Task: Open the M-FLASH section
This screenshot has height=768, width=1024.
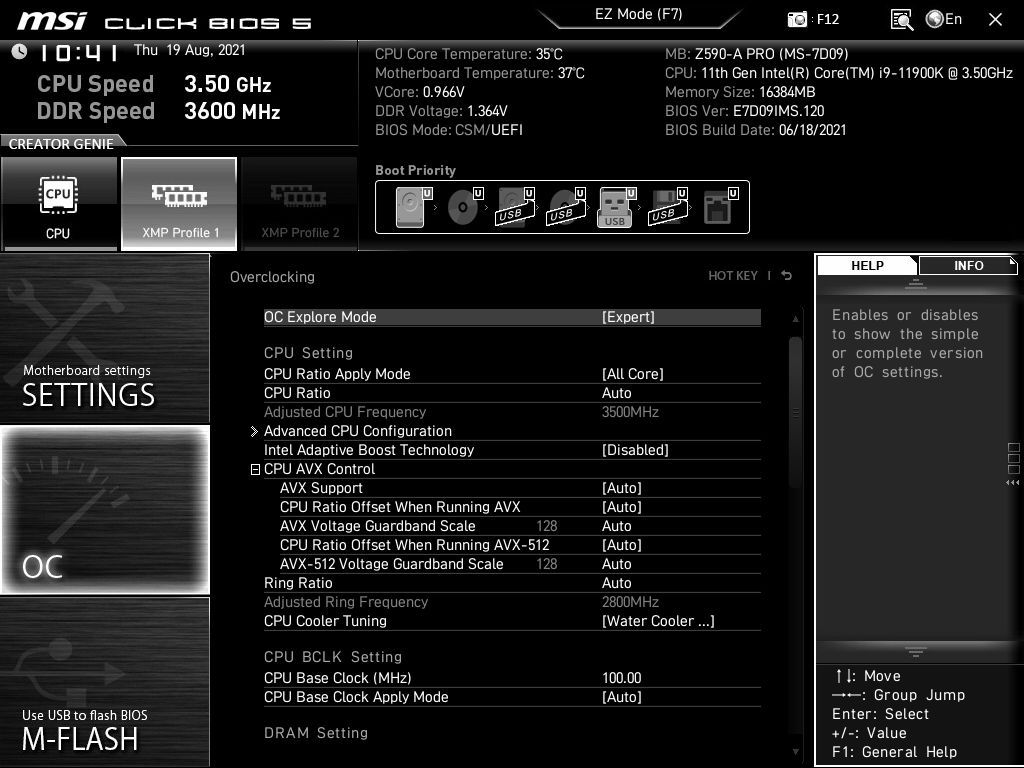Action: click(x=105, y=682)
